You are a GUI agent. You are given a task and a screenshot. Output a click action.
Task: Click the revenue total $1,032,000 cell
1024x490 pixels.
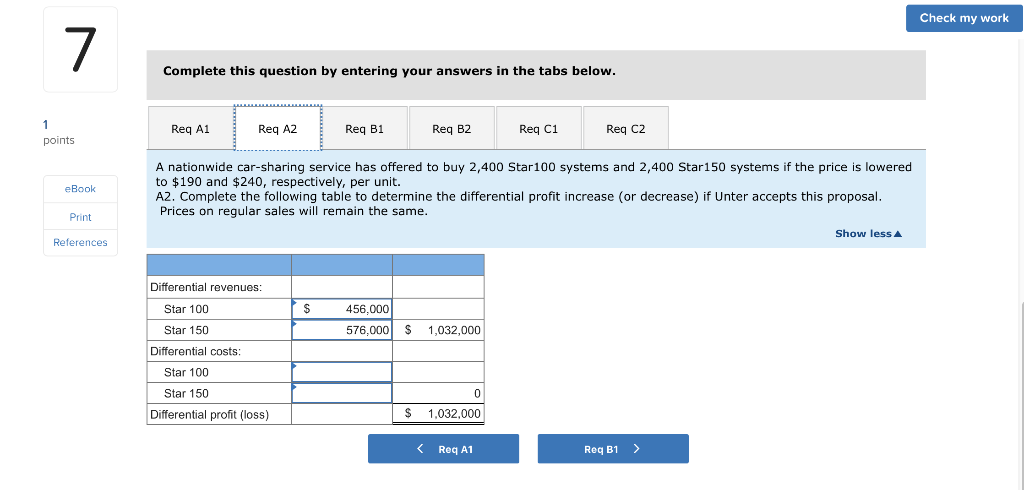coord(438,330)
